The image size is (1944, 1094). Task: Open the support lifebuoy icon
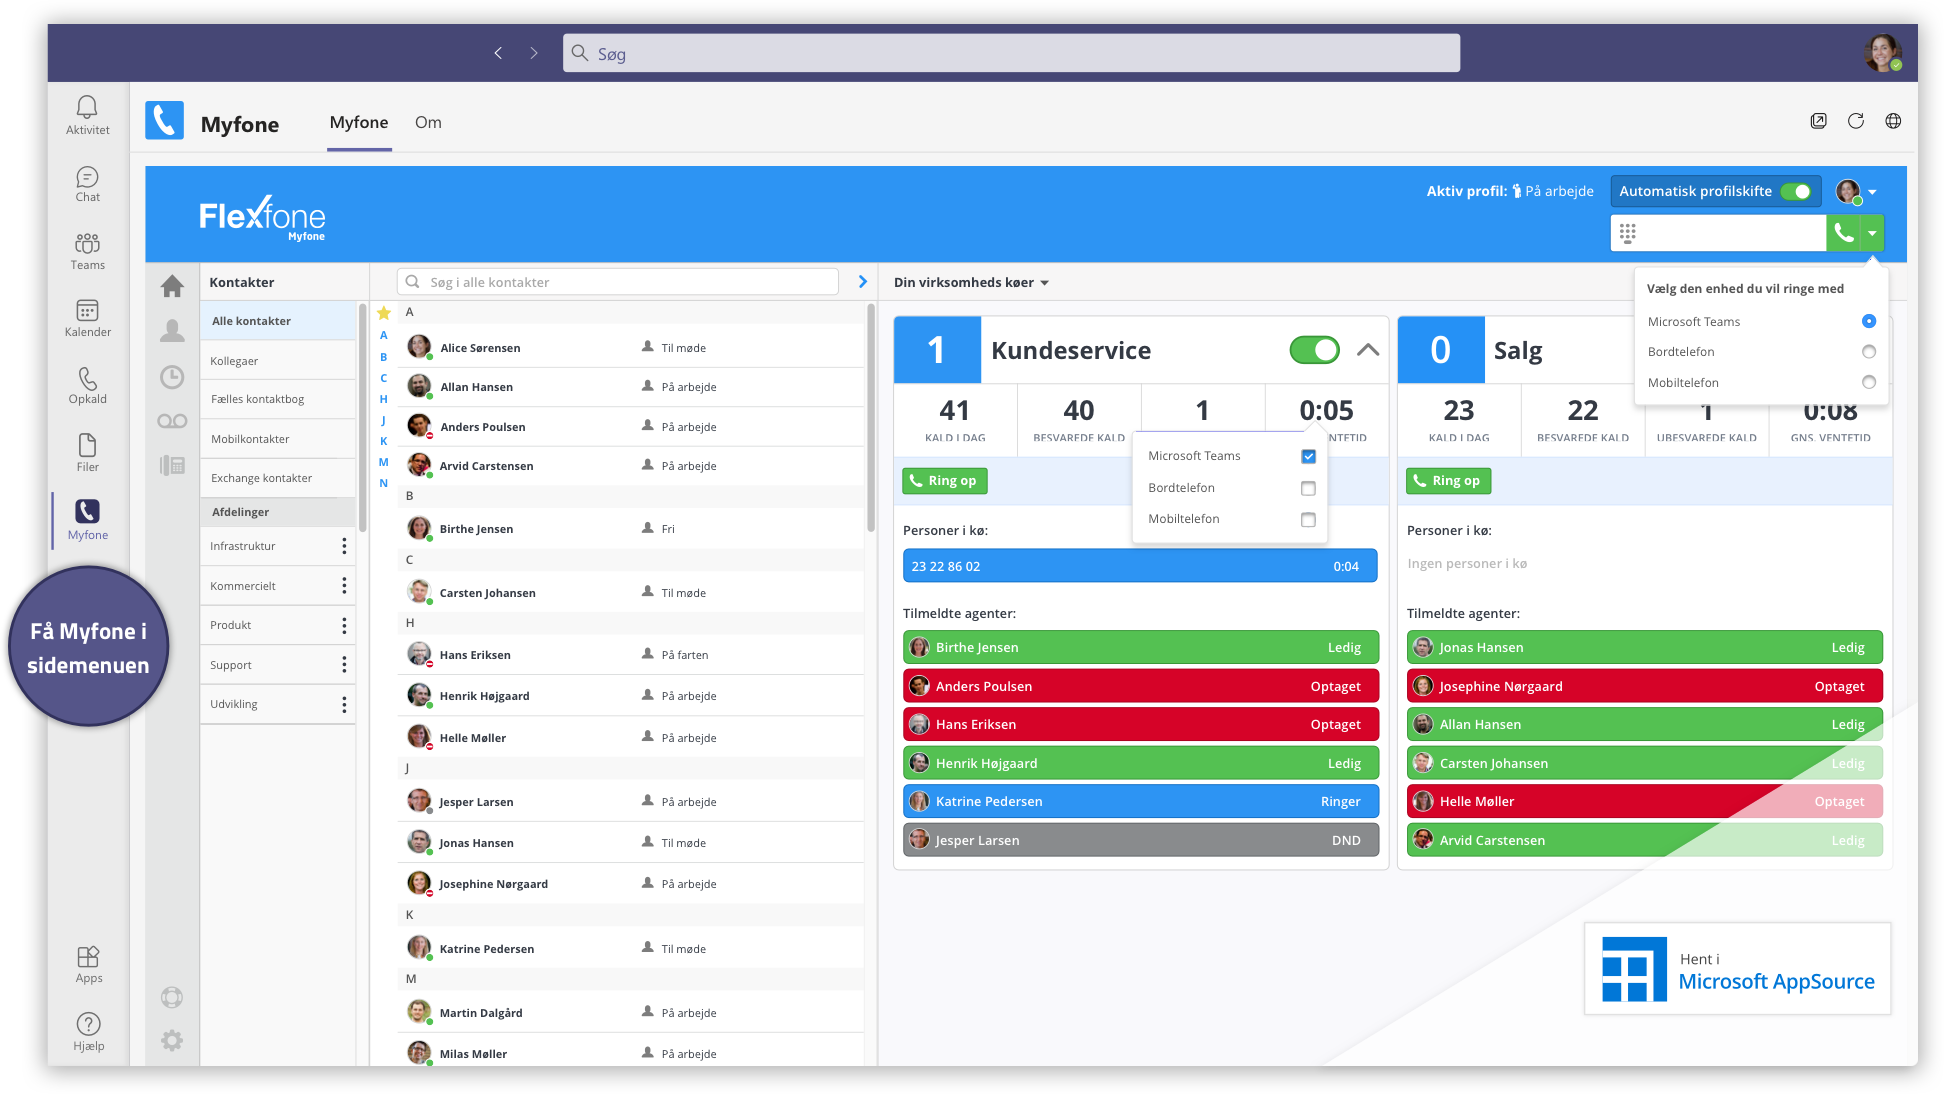click(172, 997)
